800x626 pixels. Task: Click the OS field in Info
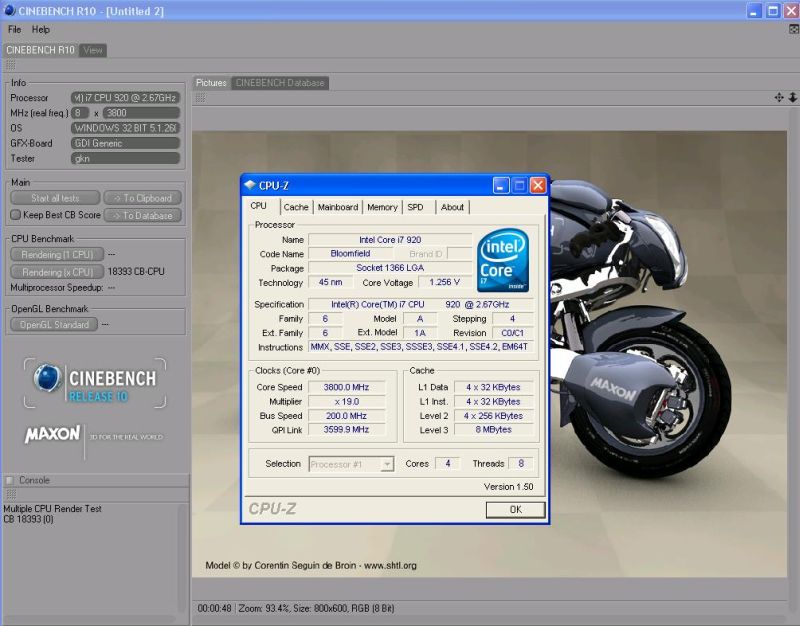point(126,128)
